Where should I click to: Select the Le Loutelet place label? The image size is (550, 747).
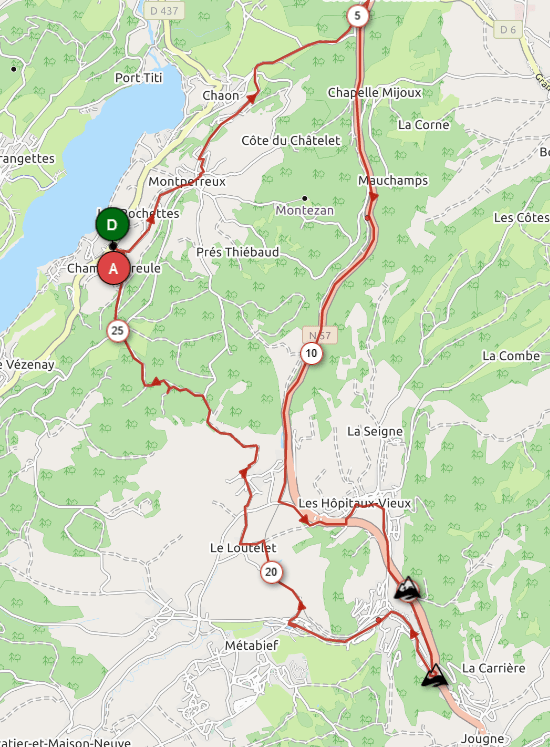[243, 548]
